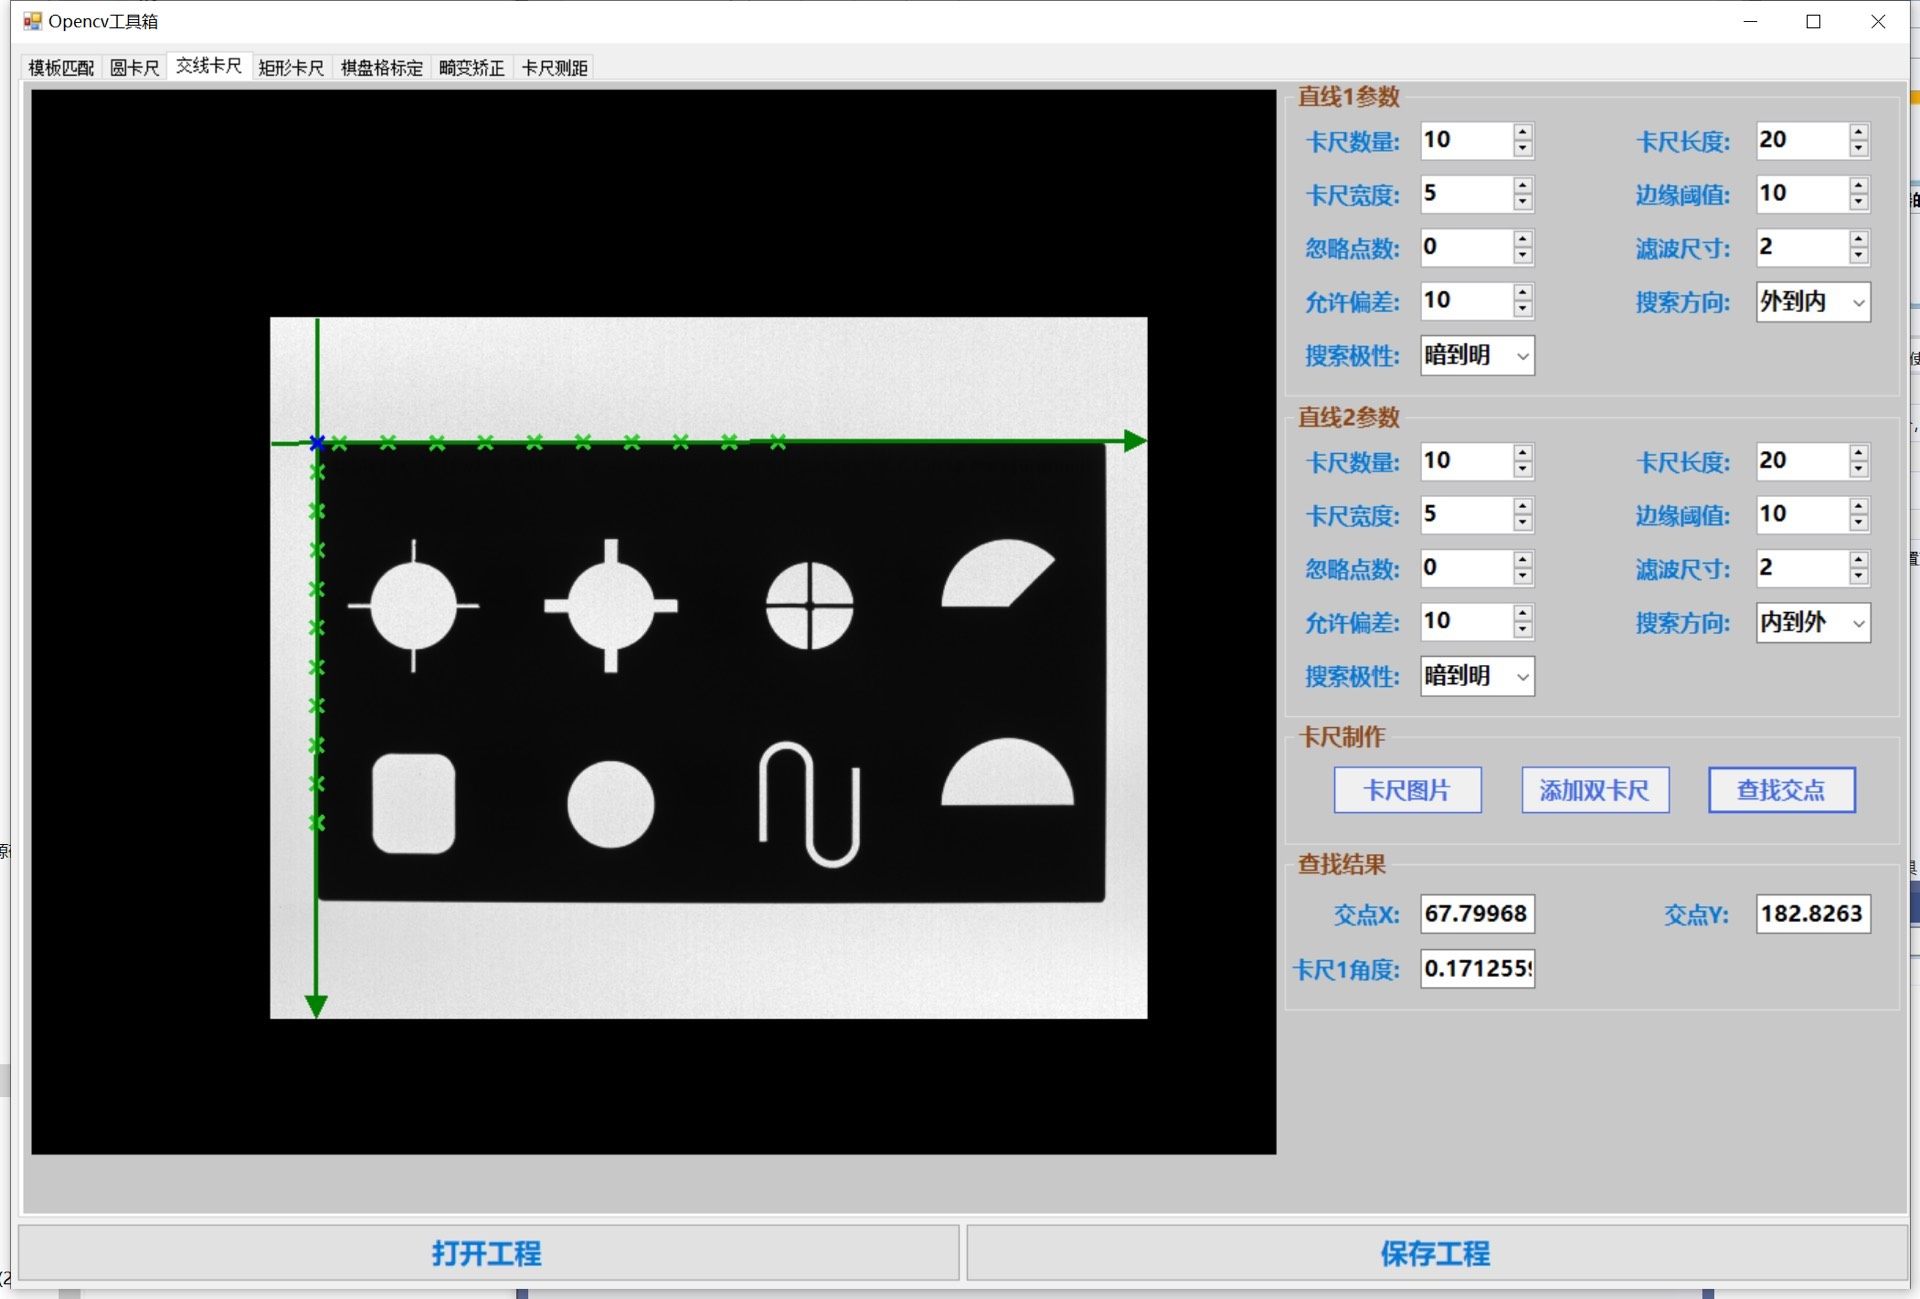Click the 查找交点 button
The width and height of the screenshot is (1920, 1299).
point(1781,791)
